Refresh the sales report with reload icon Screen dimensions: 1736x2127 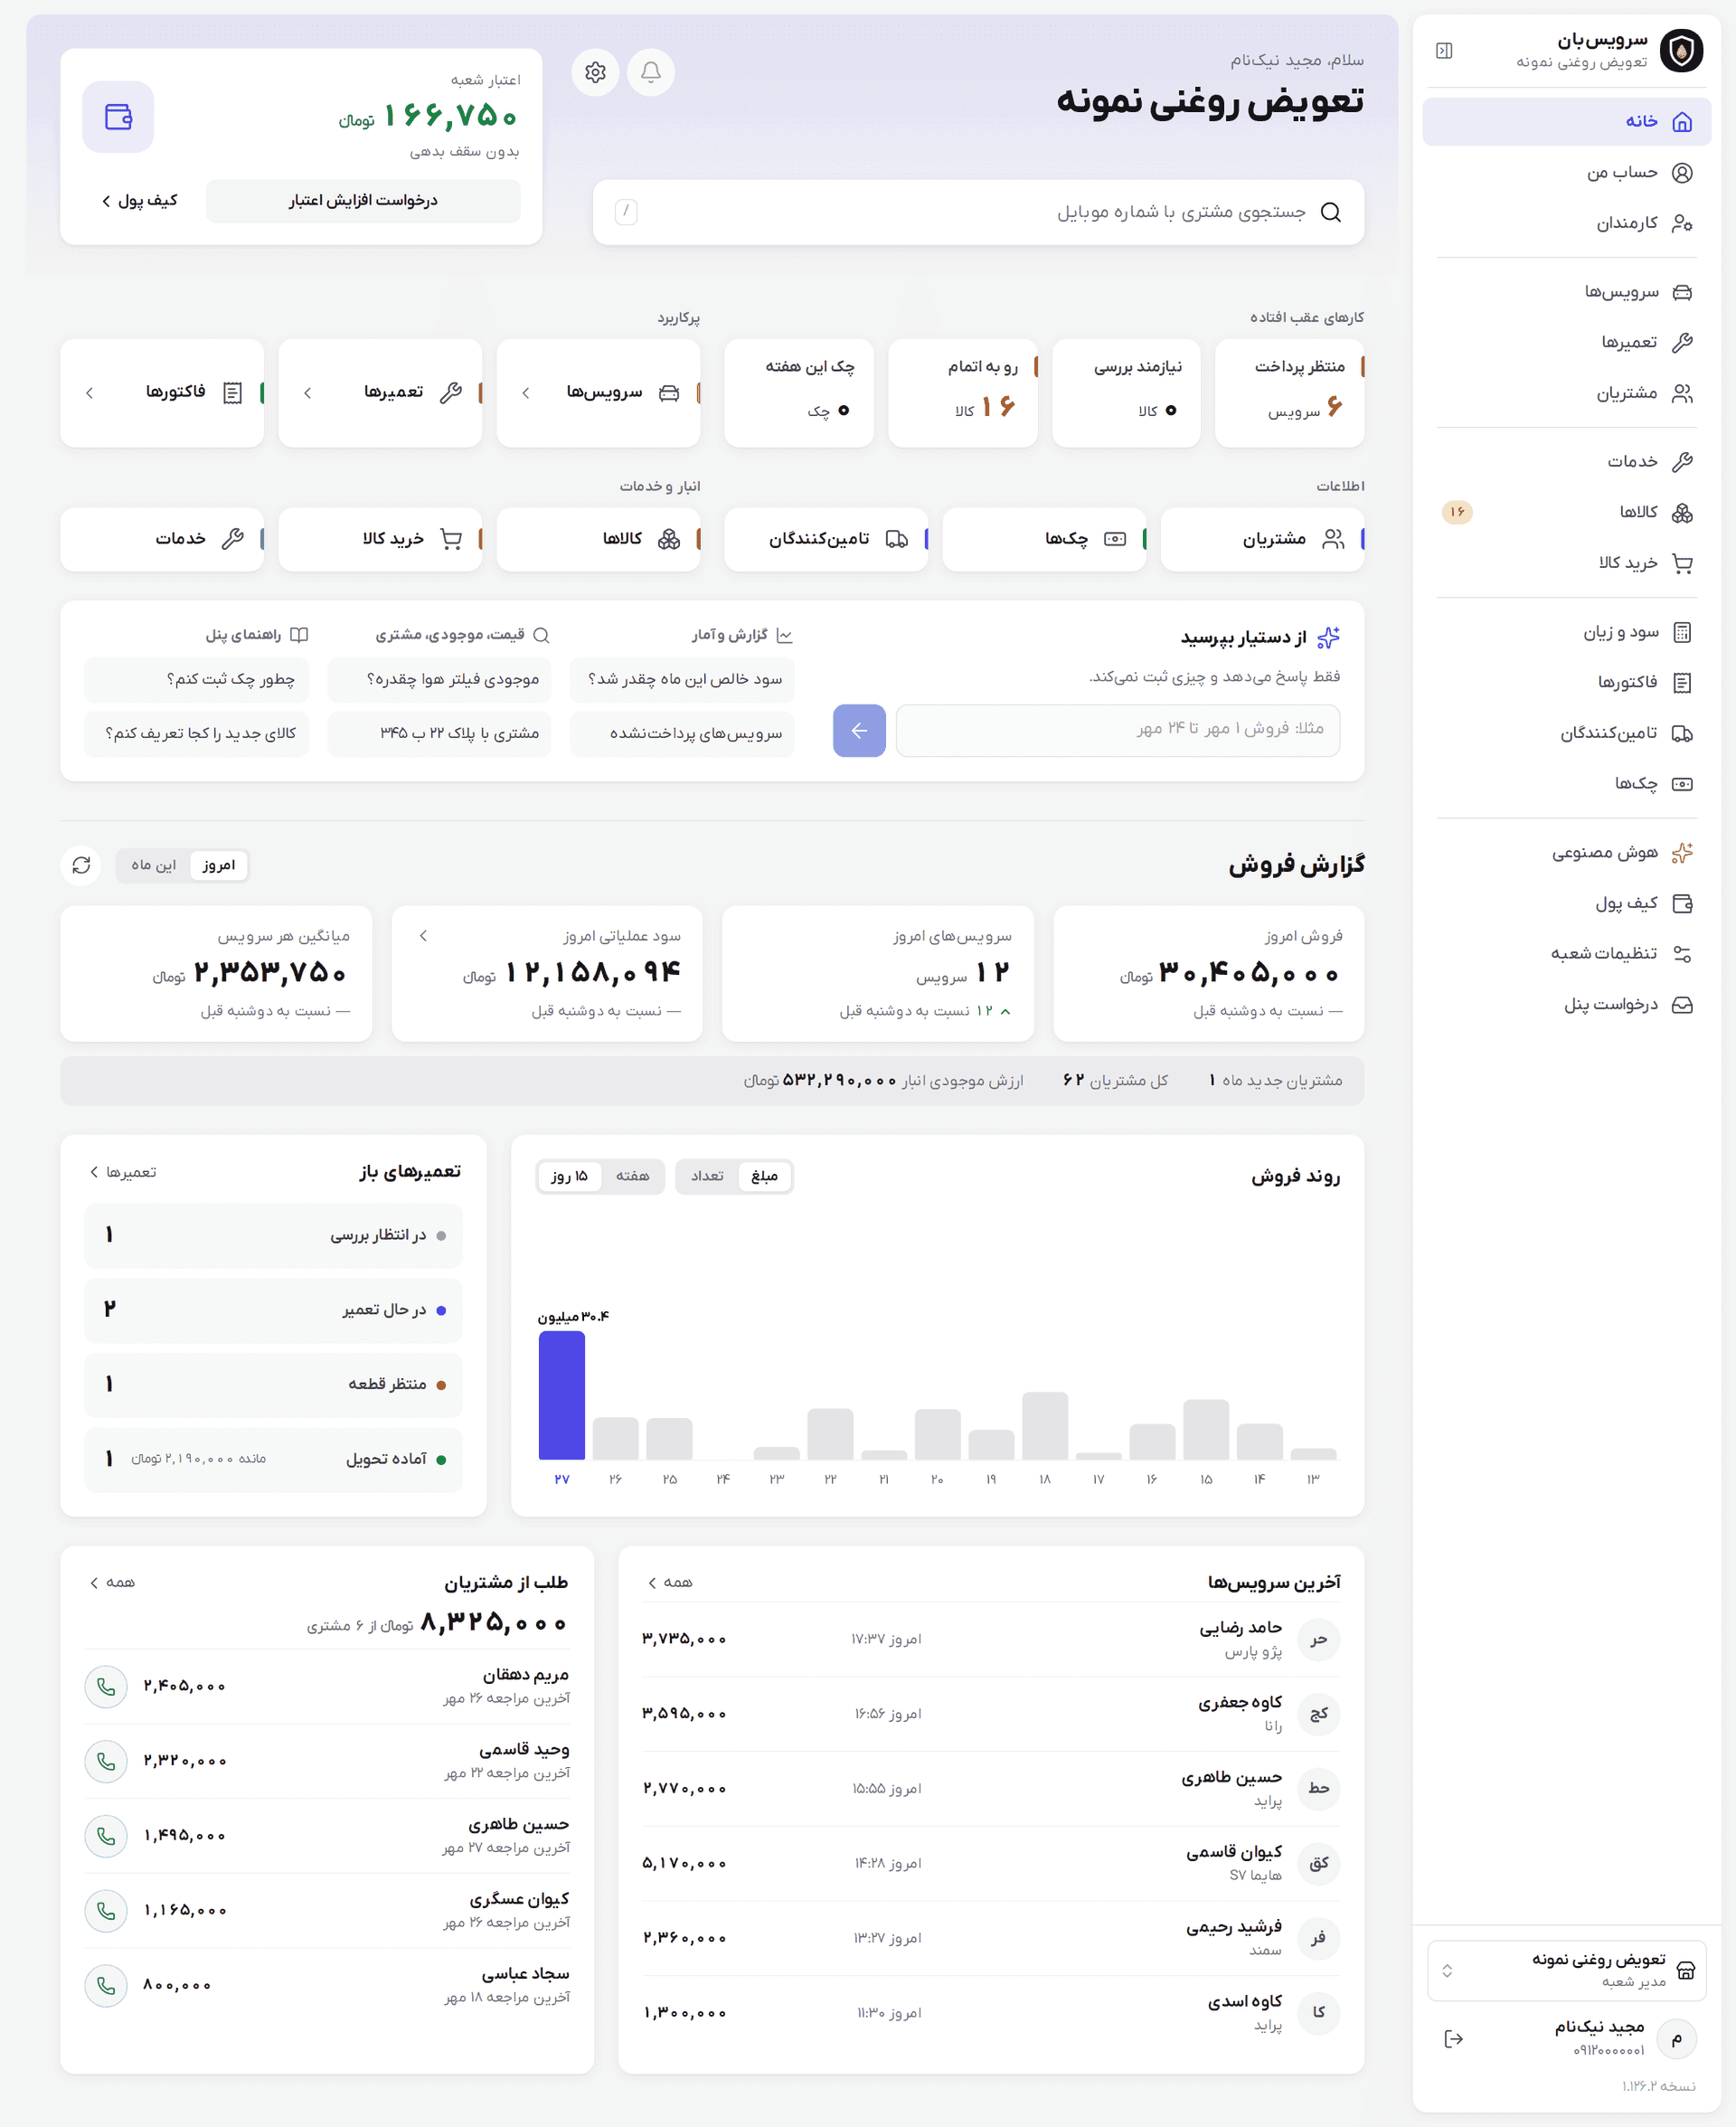81,865
